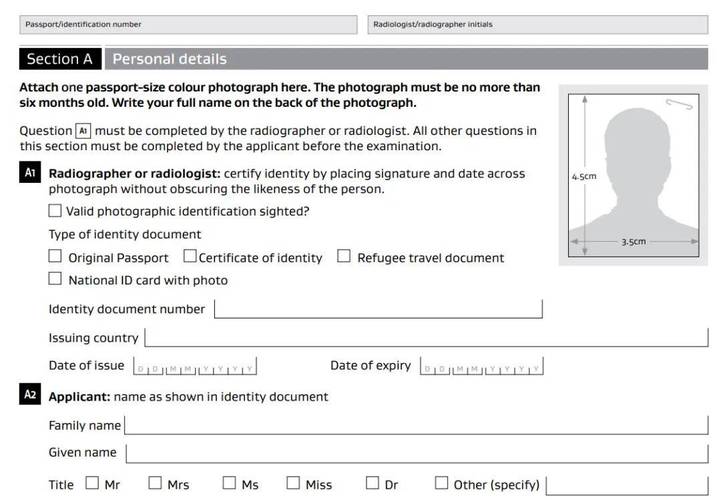This screenshot has height=500, width=721.
Task: Click the Date of expiry field
Action: [x=481, y=367]
